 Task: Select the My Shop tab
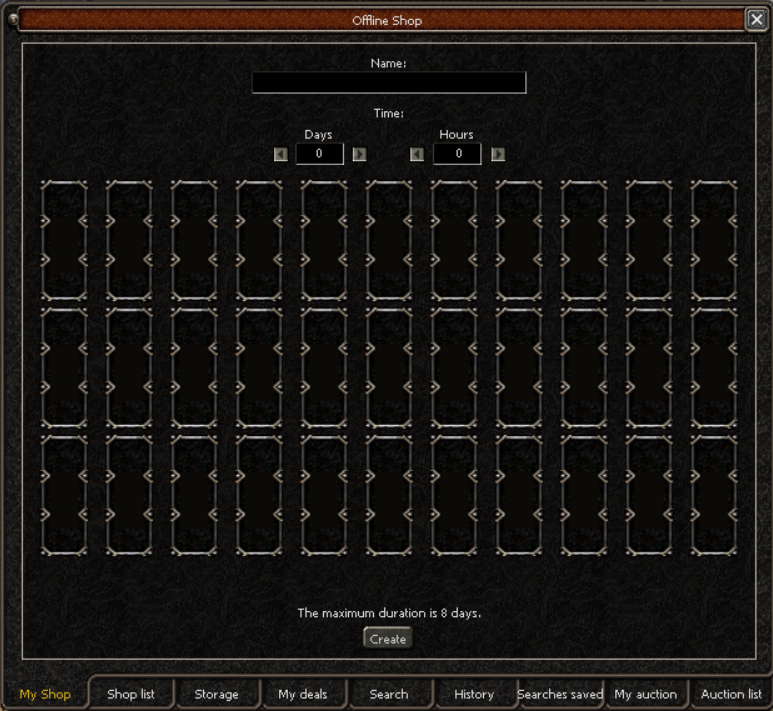pos(45,694)
